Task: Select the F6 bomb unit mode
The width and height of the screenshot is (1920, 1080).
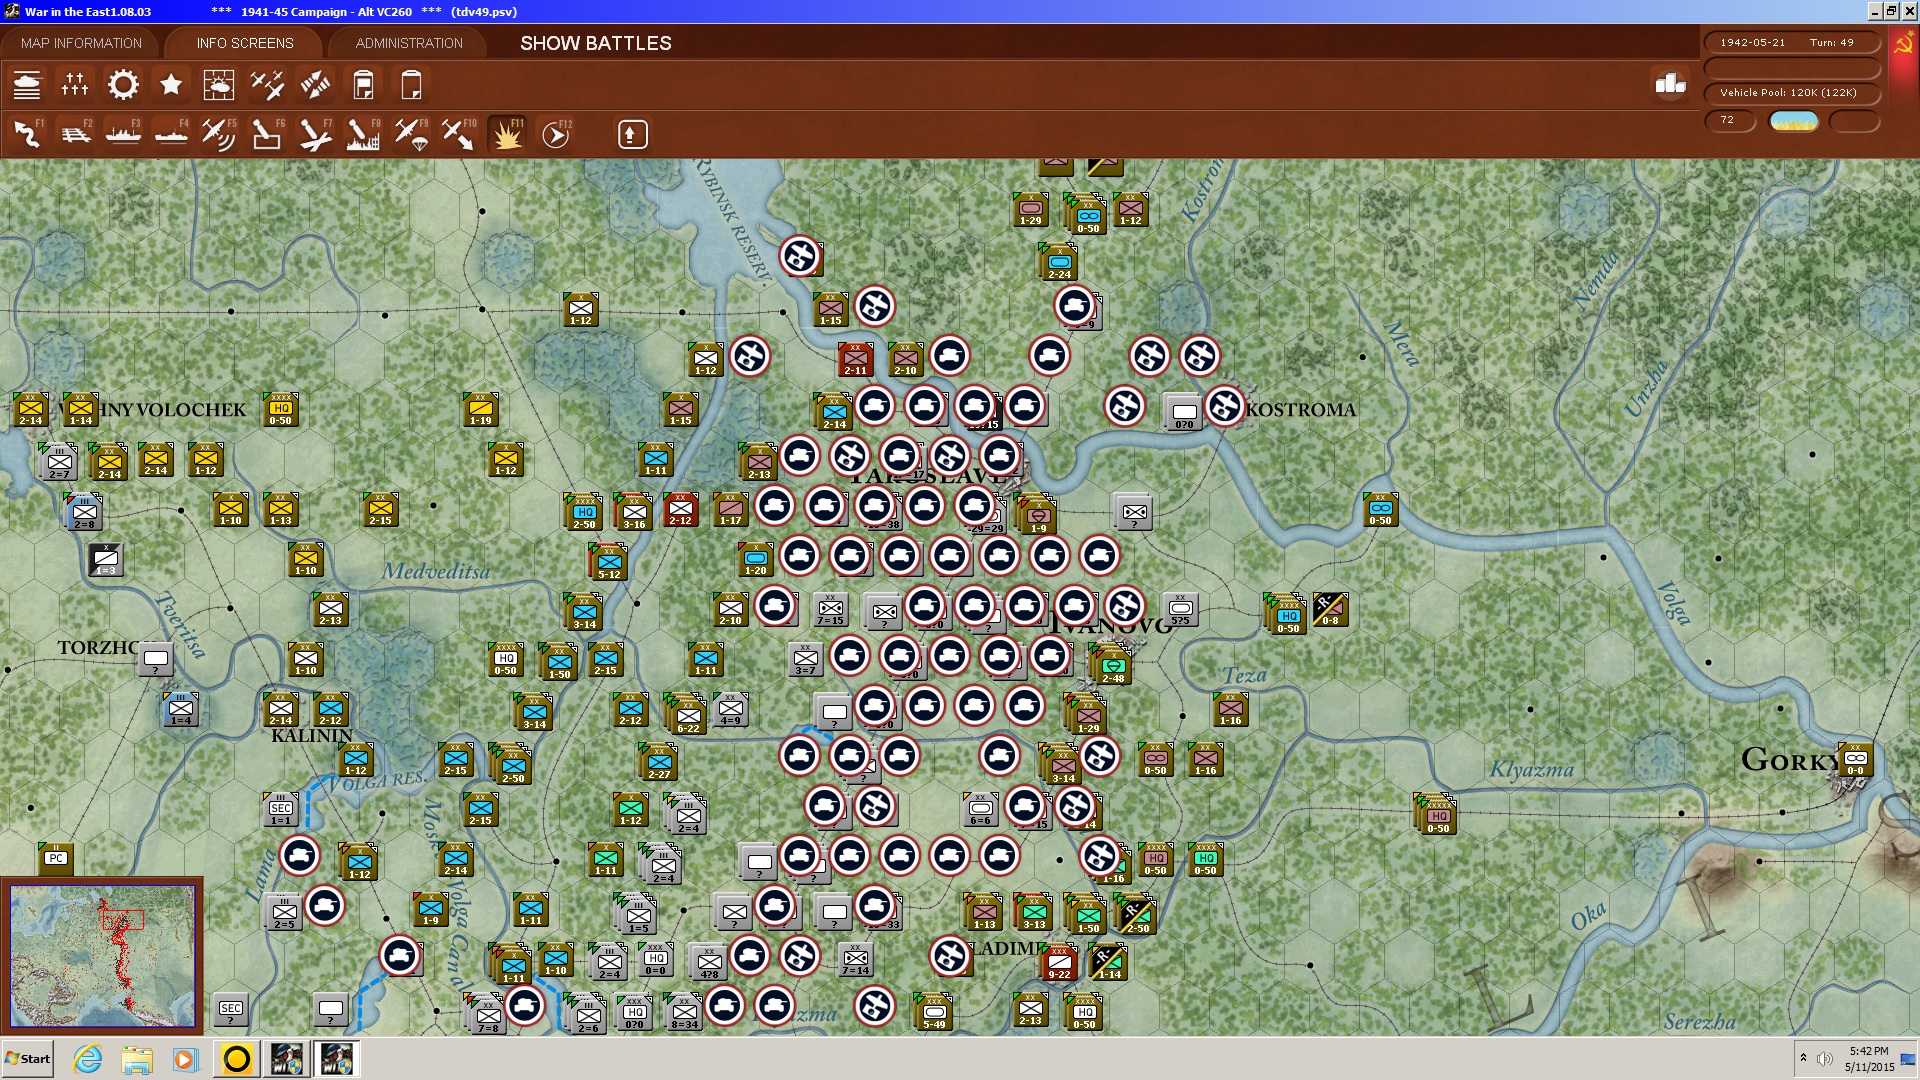Action: 267,134
